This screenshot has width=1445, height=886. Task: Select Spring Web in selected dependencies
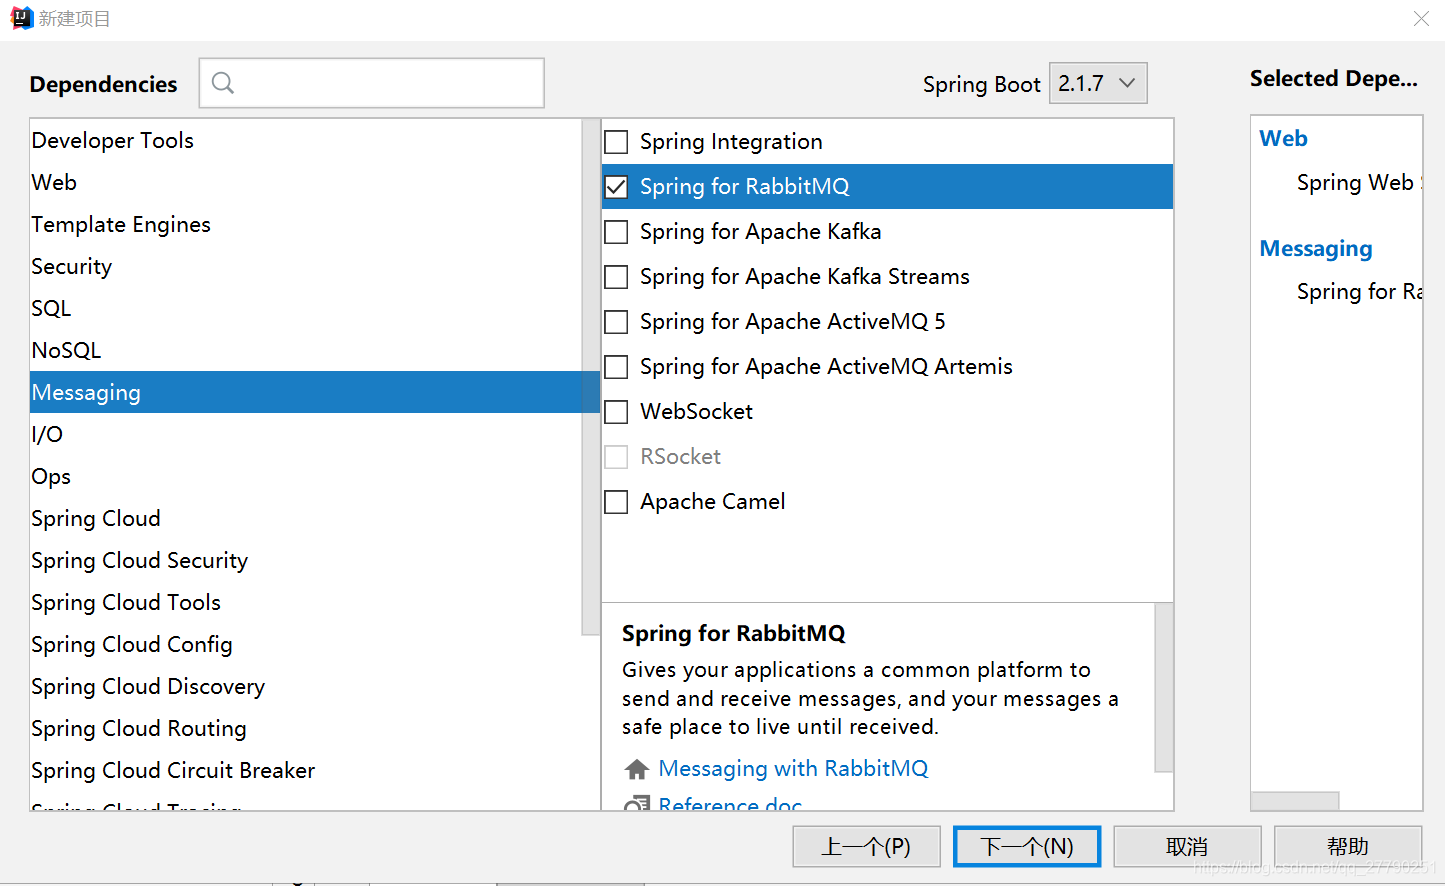[1358, 182]
